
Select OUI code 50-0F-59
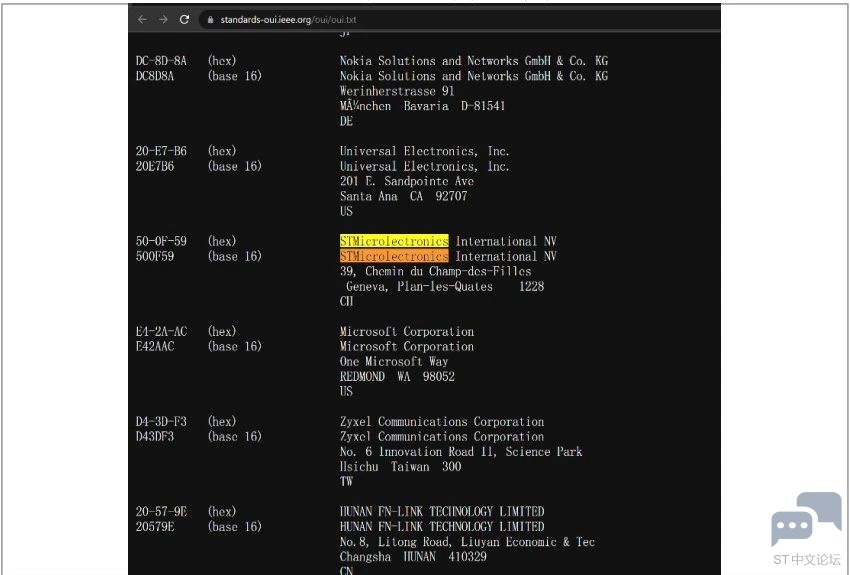coord(161,241)
